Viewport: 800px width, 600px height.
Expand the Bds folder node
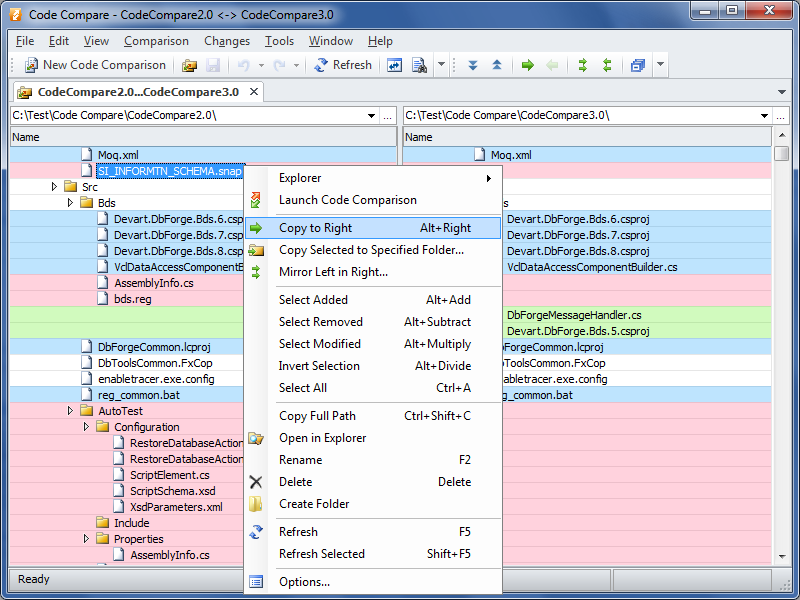click(70, 203)
